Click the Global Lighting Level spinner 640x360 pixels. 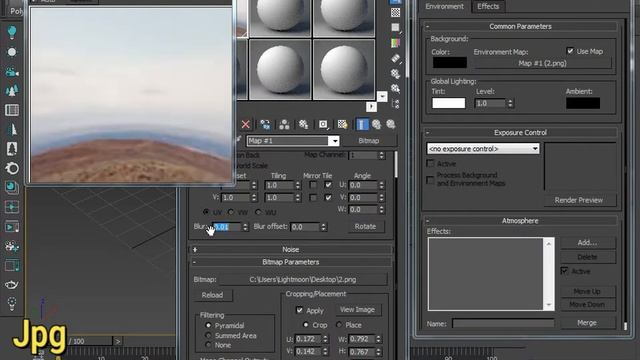(510, 104)
